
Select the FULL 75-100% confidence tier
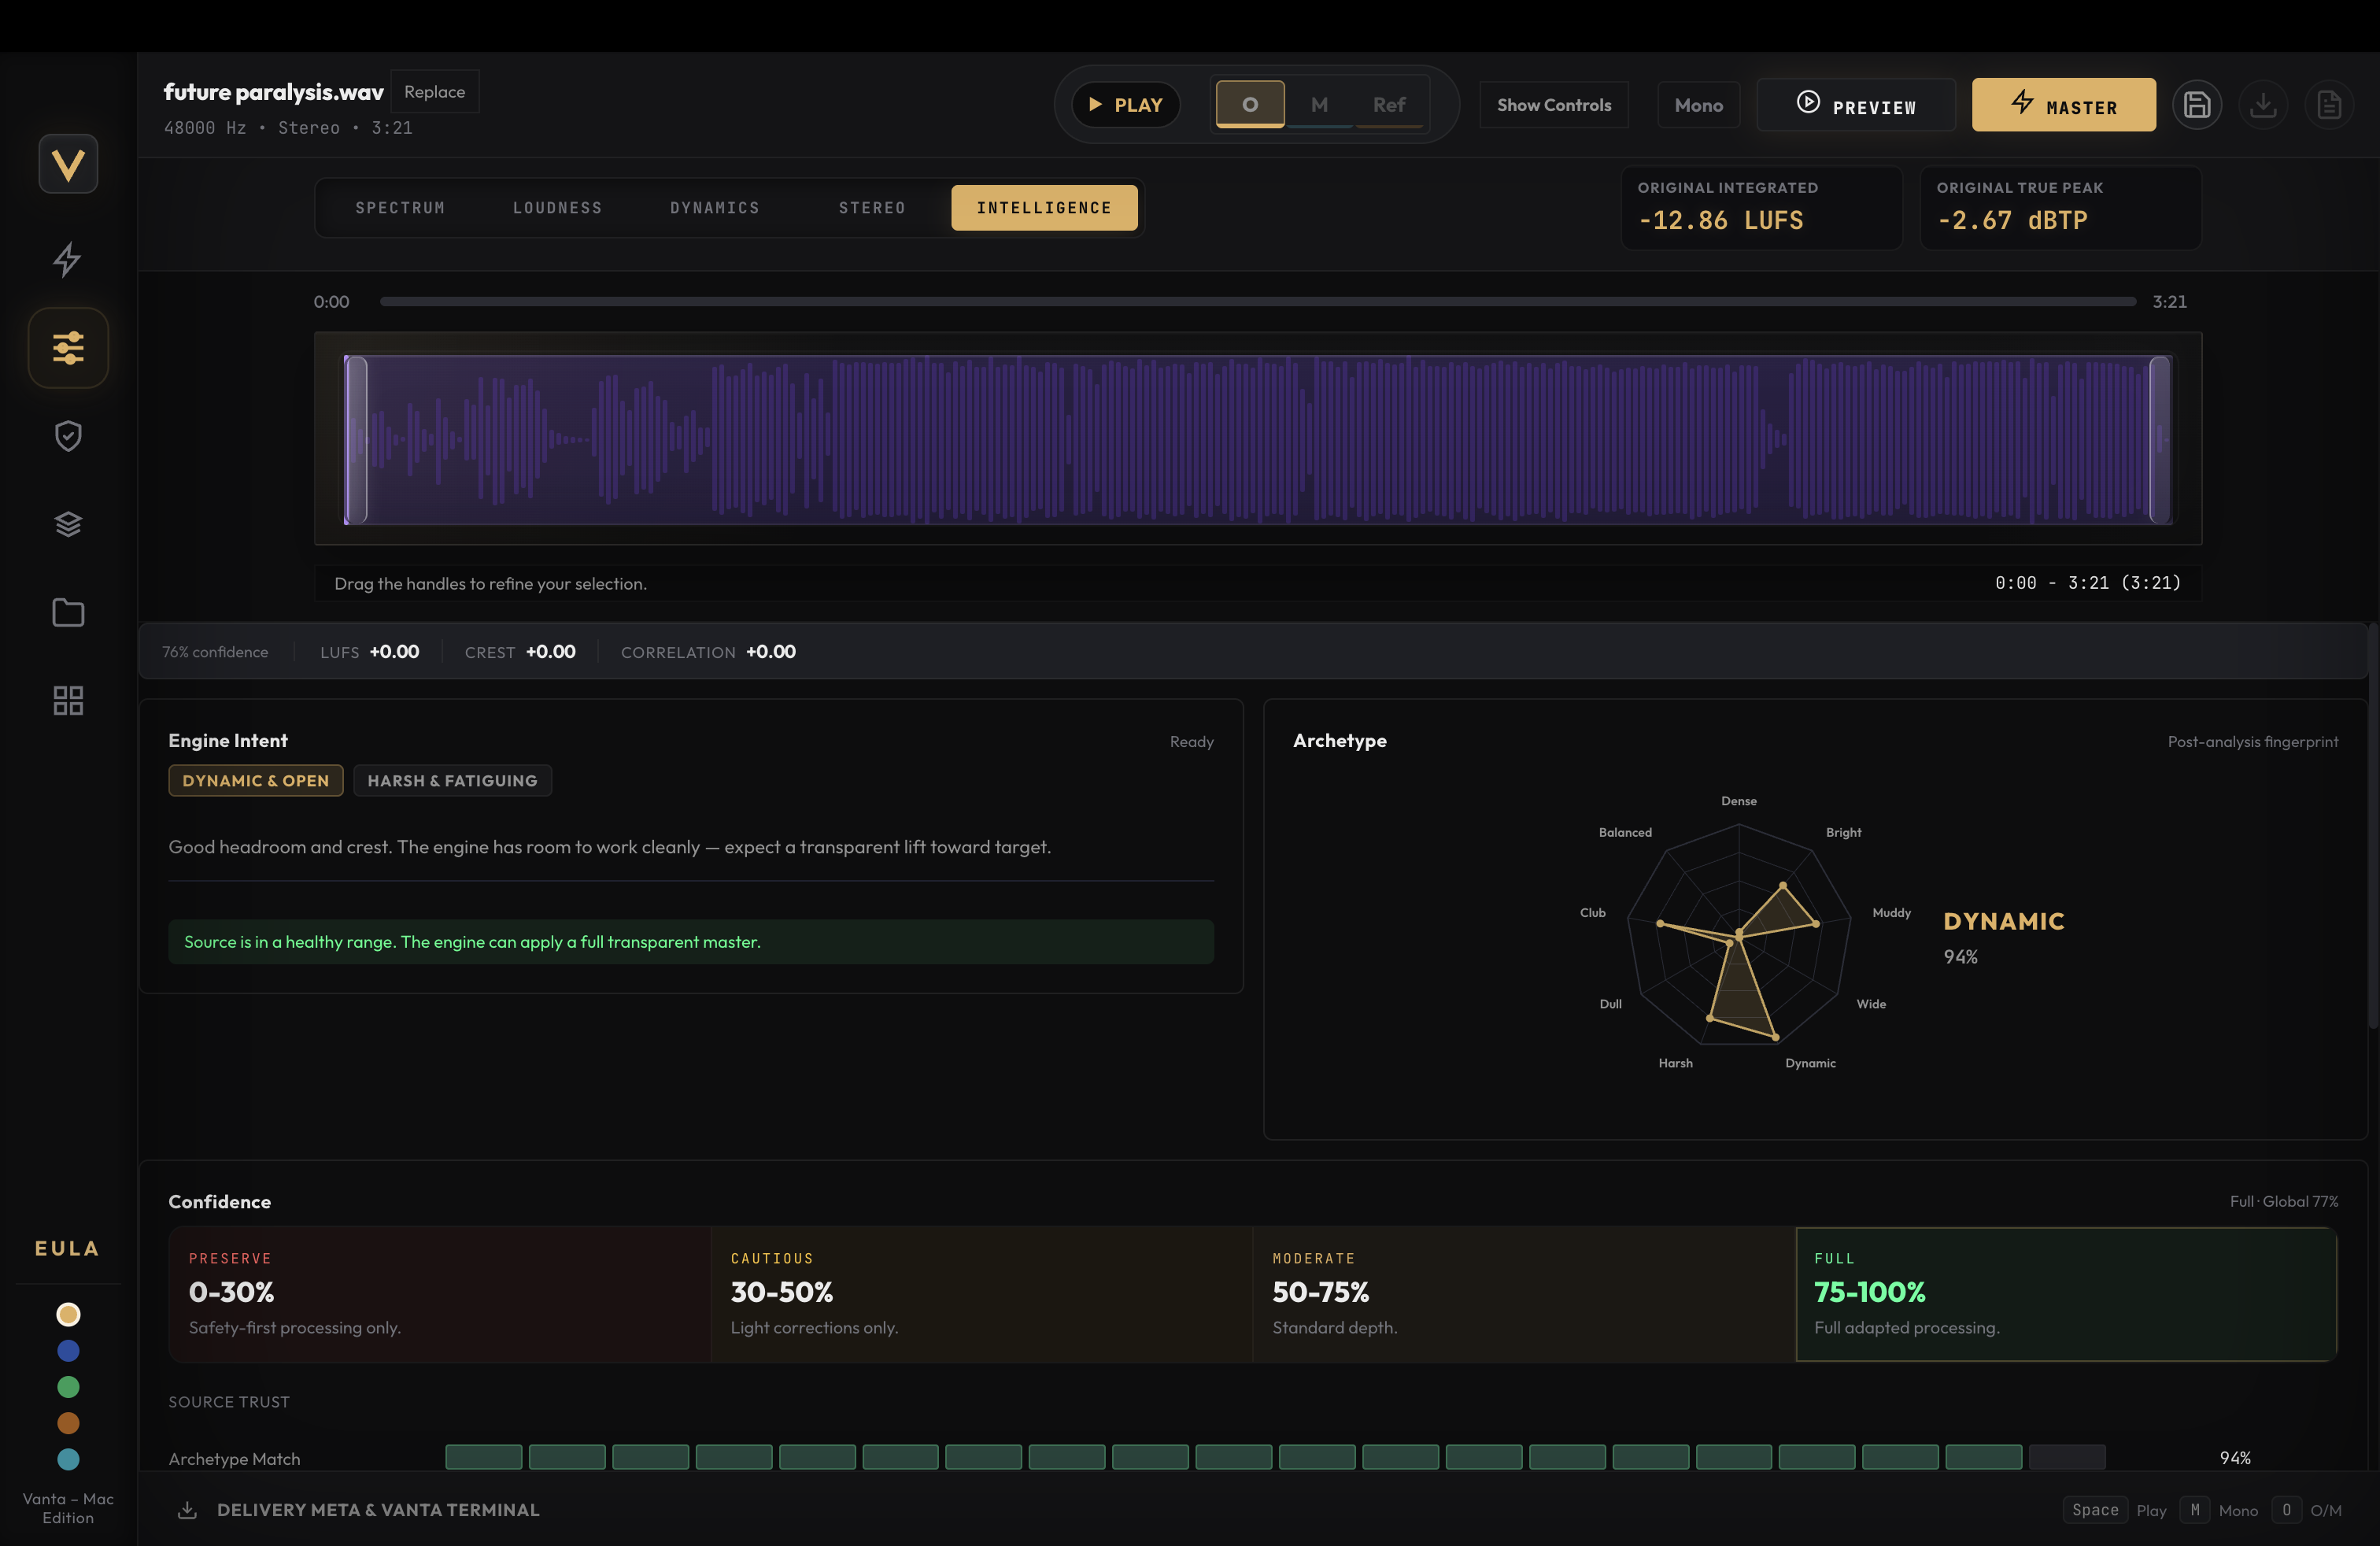[2066, 1294]
